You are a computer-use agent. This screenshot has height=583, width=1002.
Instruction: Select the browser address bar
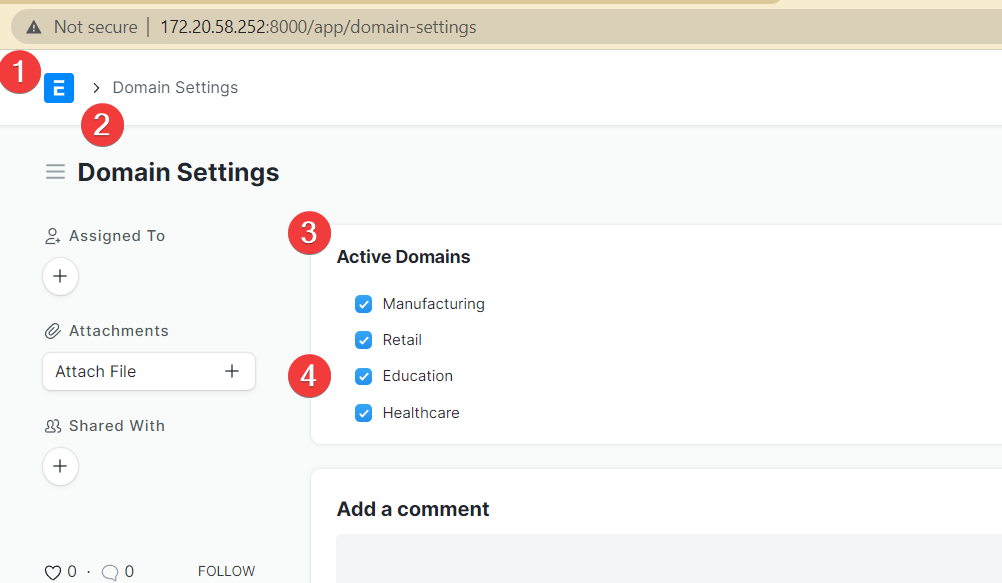(316, 27)
